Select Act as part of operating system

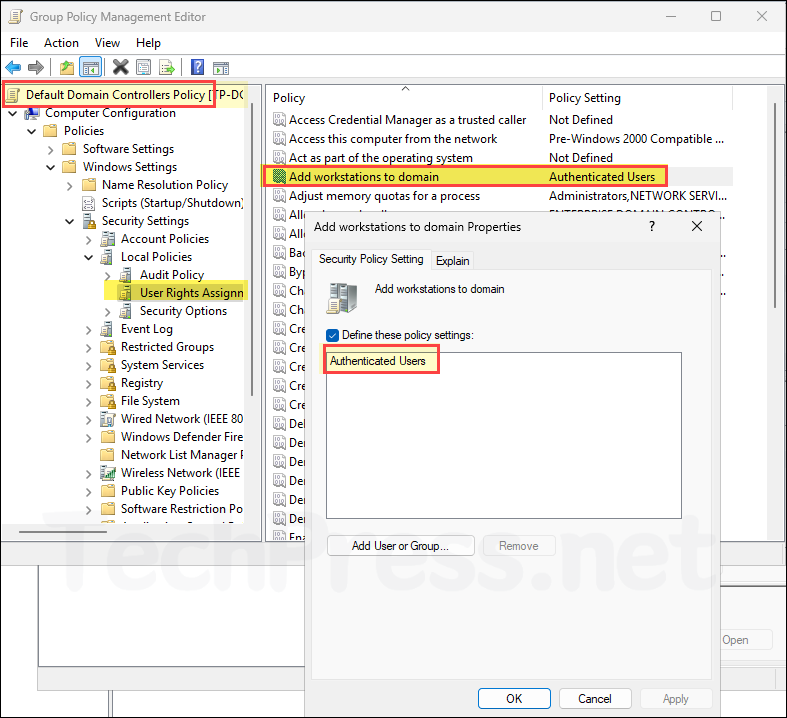tap(380, 158)
